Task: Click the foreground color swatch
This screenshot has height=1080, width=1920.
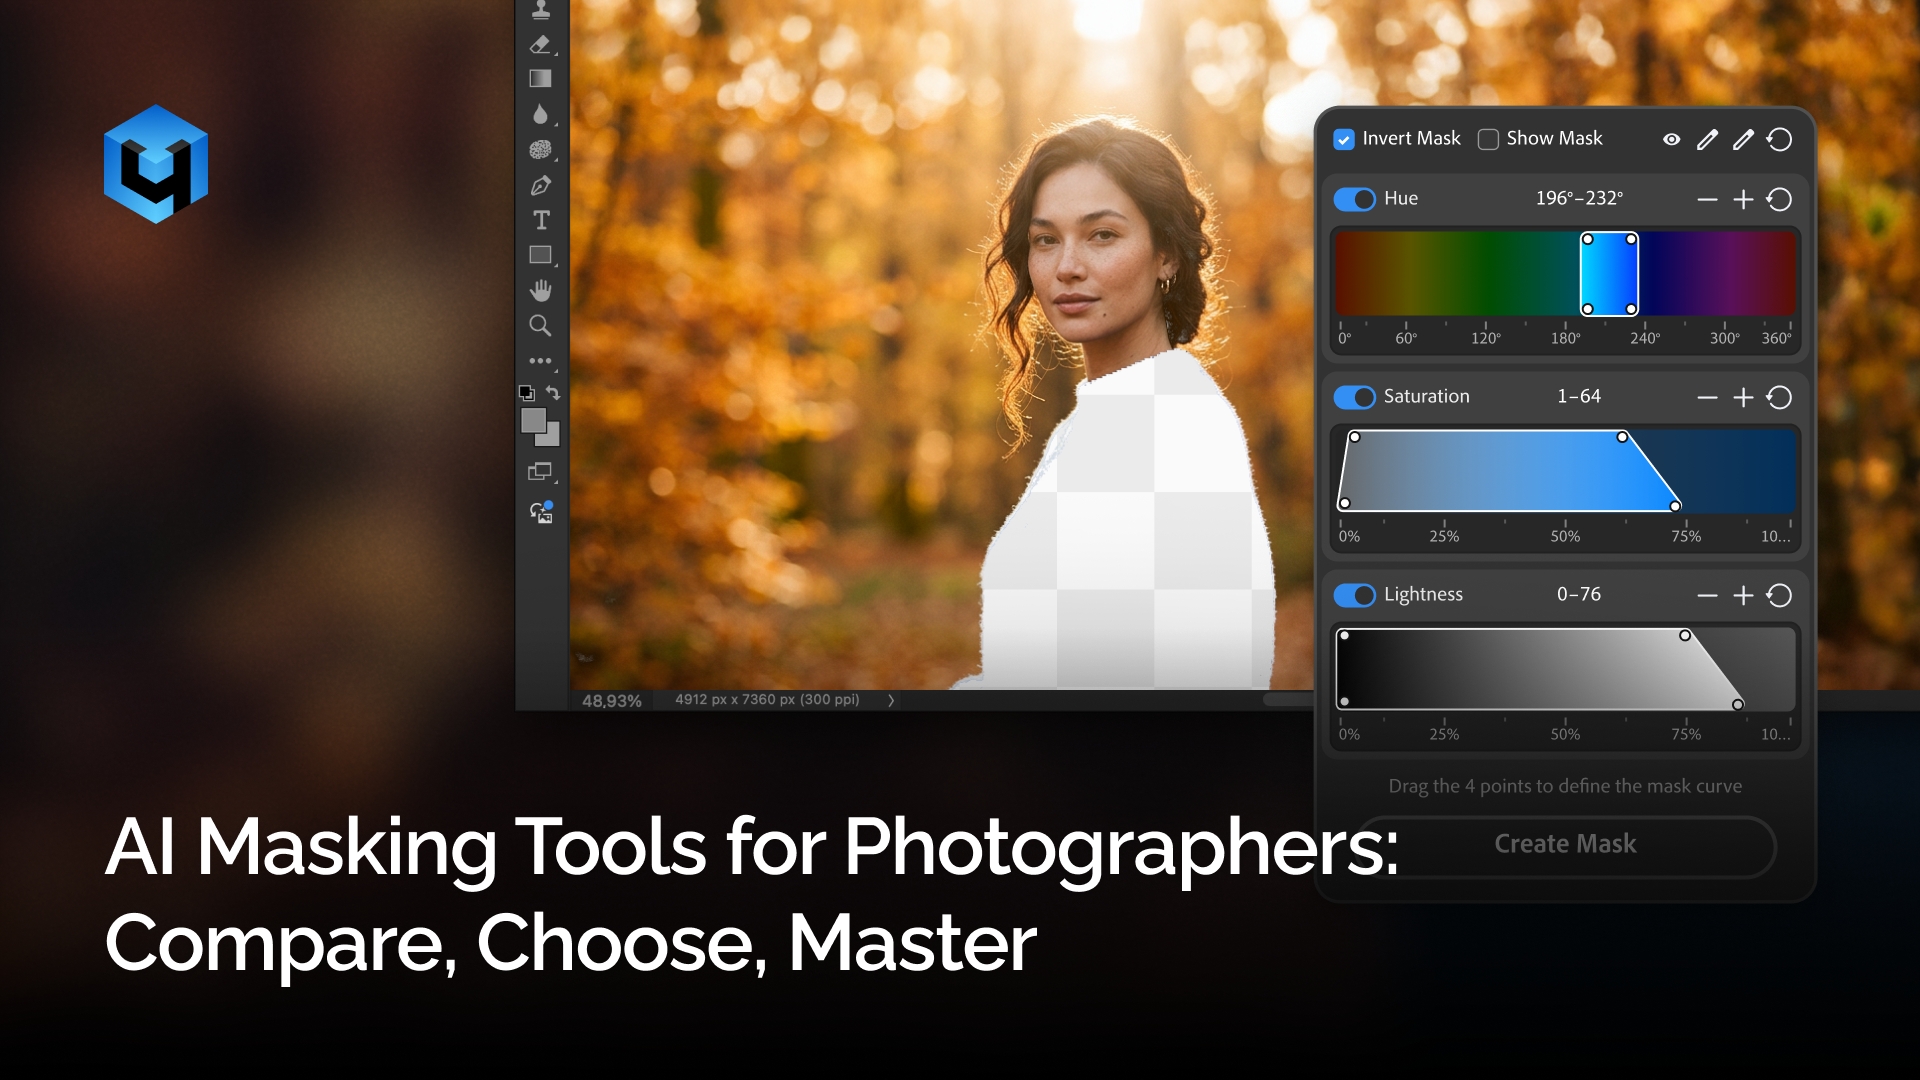Action: [534, 420]
